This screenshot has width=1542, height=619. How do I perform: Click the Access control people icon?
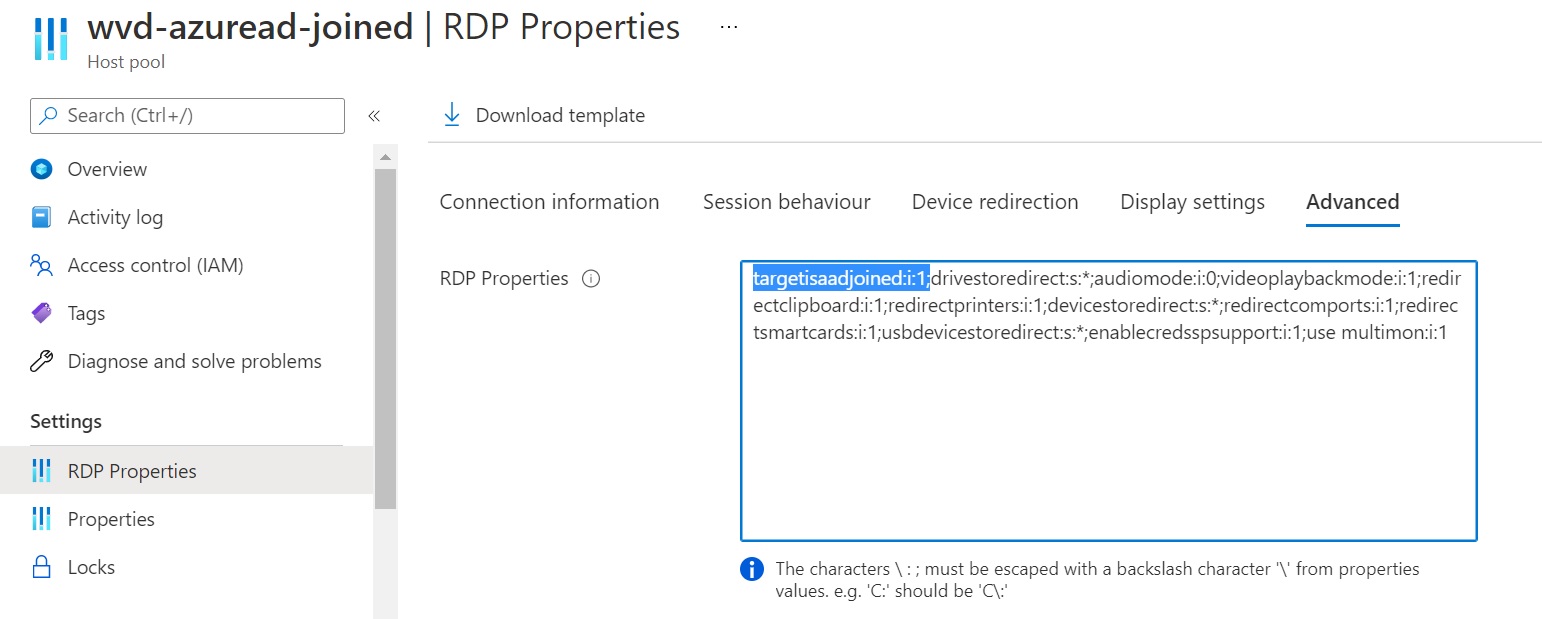pos(41,265)
